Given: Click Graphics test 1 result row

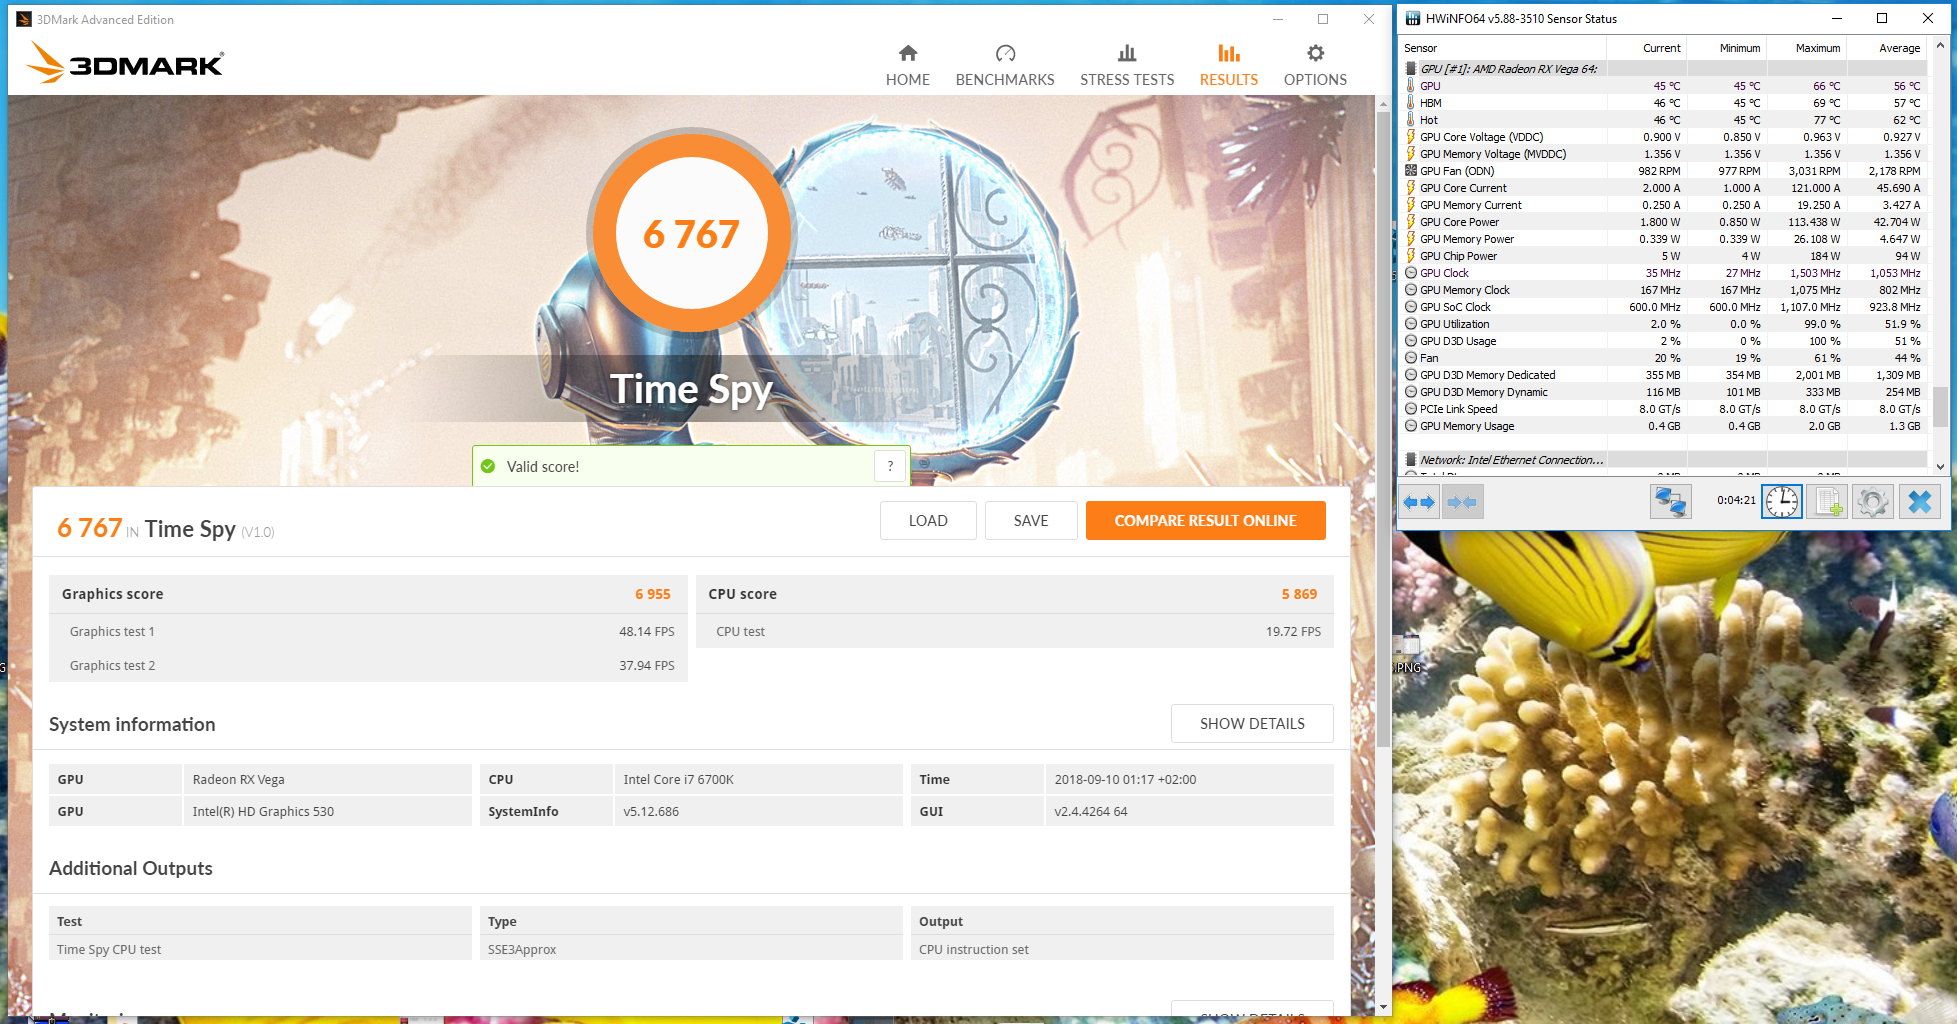Looking at the screenshot, I should [x=368, y=631].
